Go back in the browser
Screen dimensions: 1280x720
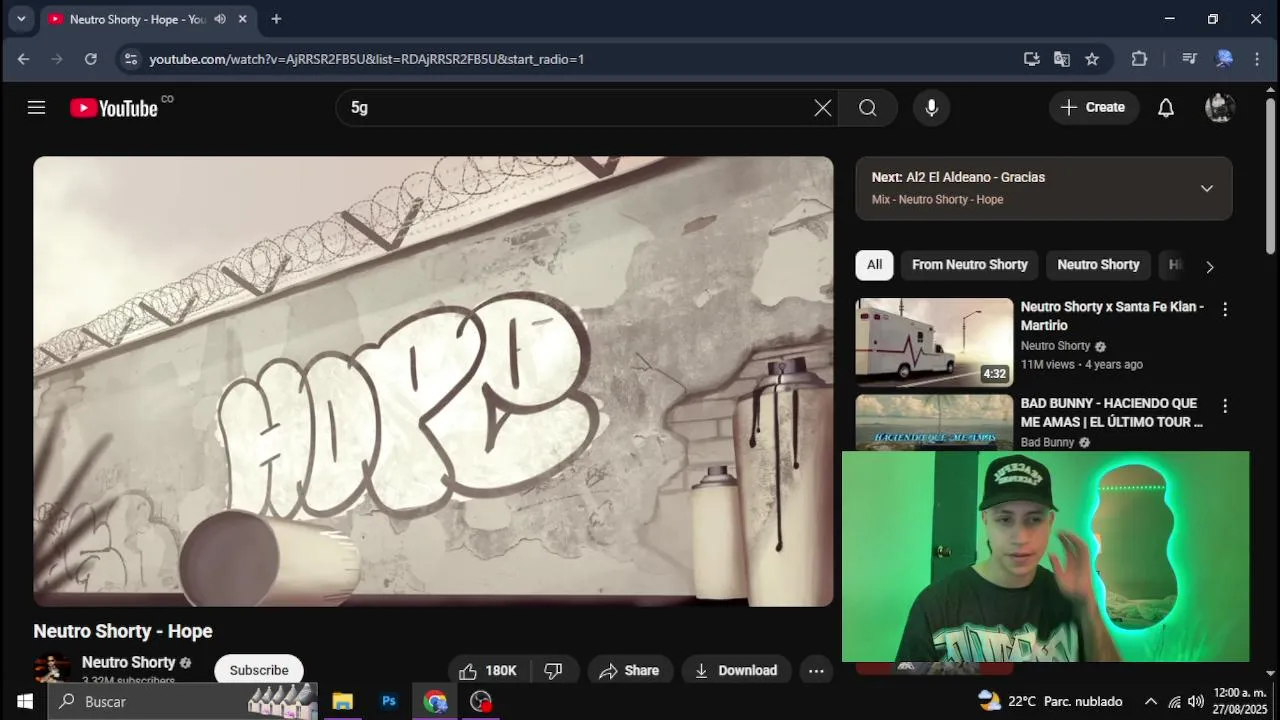tap(23, 59)
